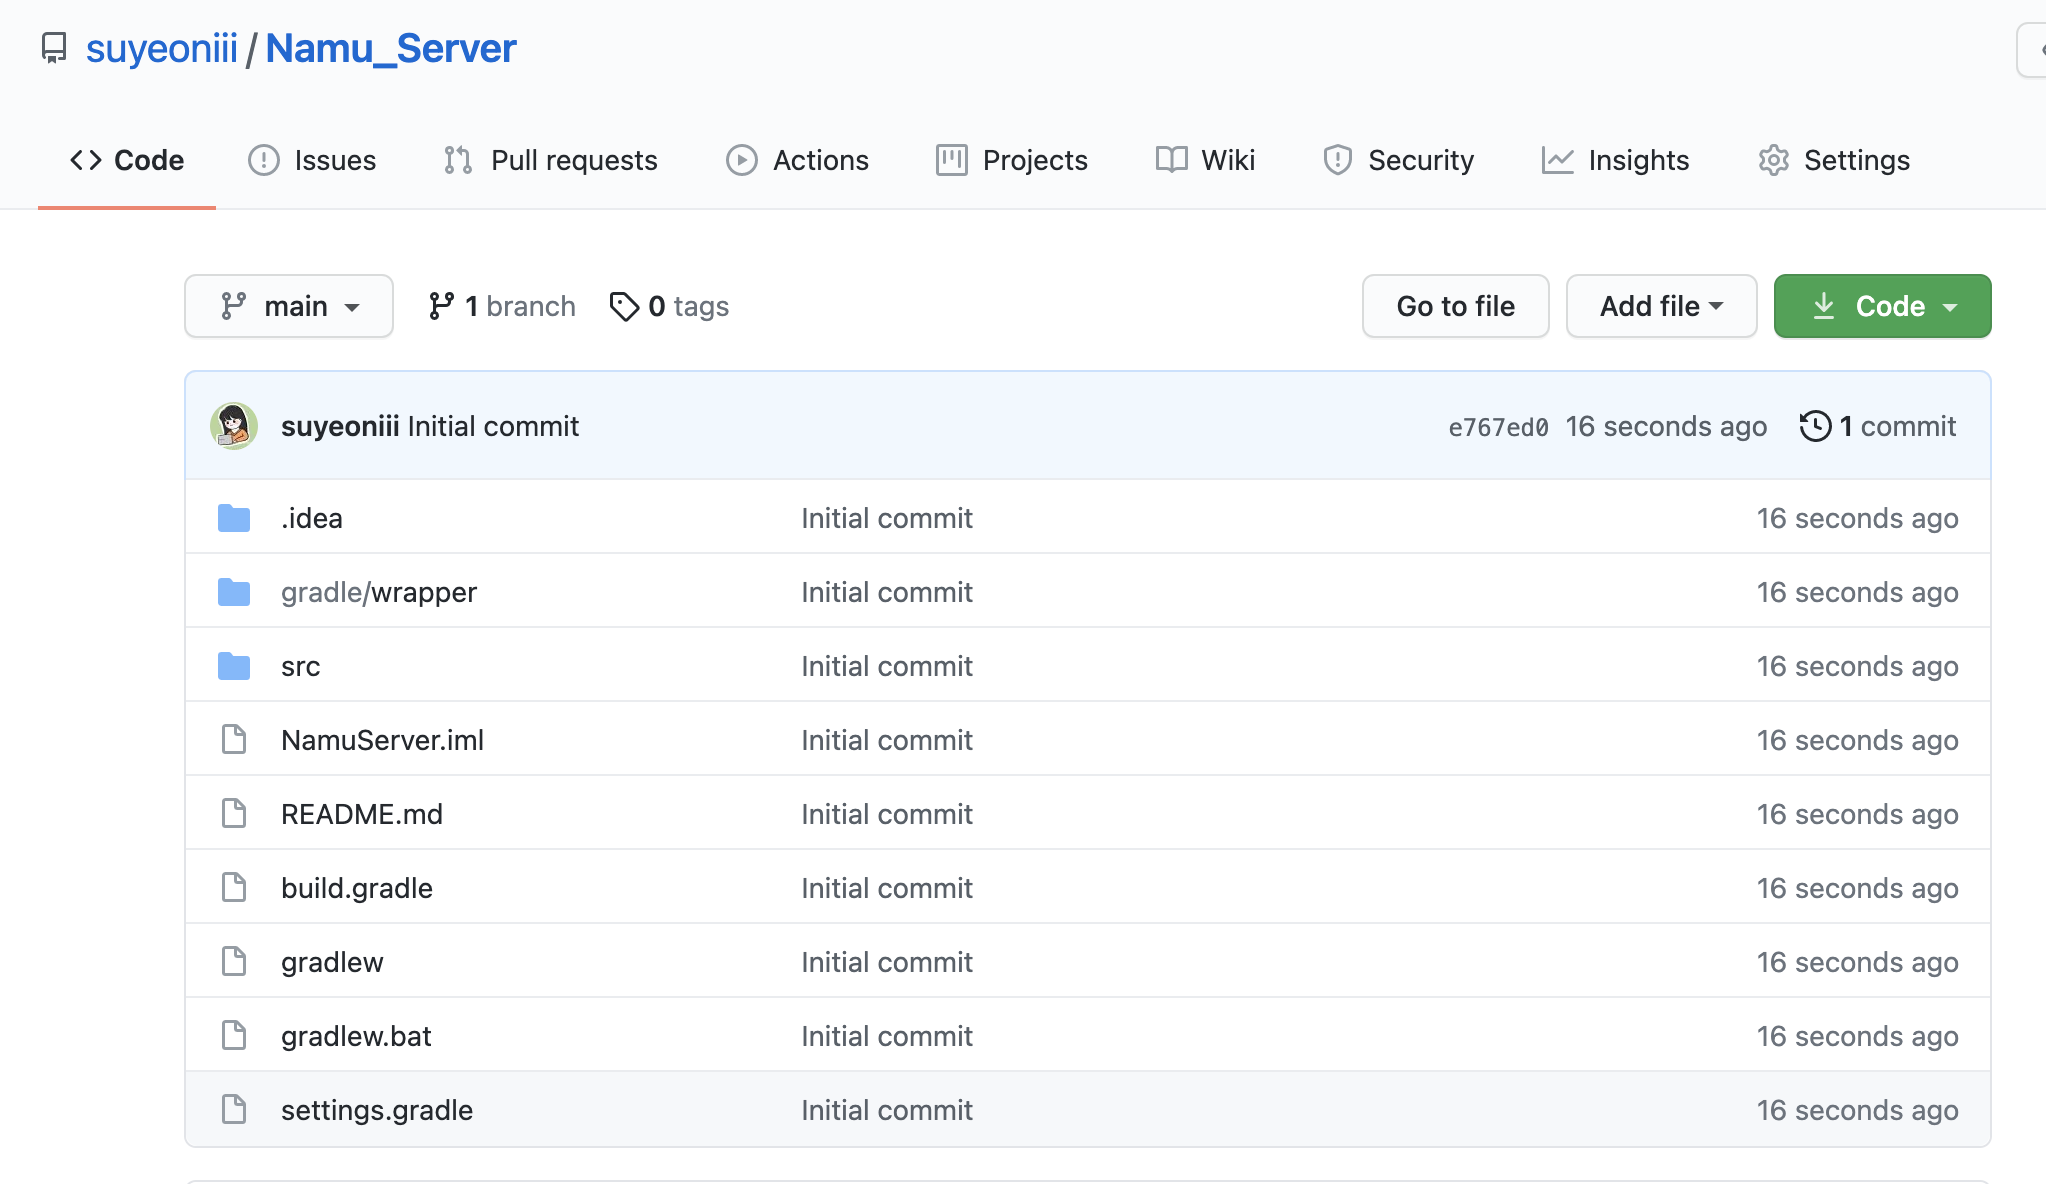Open the Pull requests tab
Viewport: 2046px width, 1184px height.
551,160
